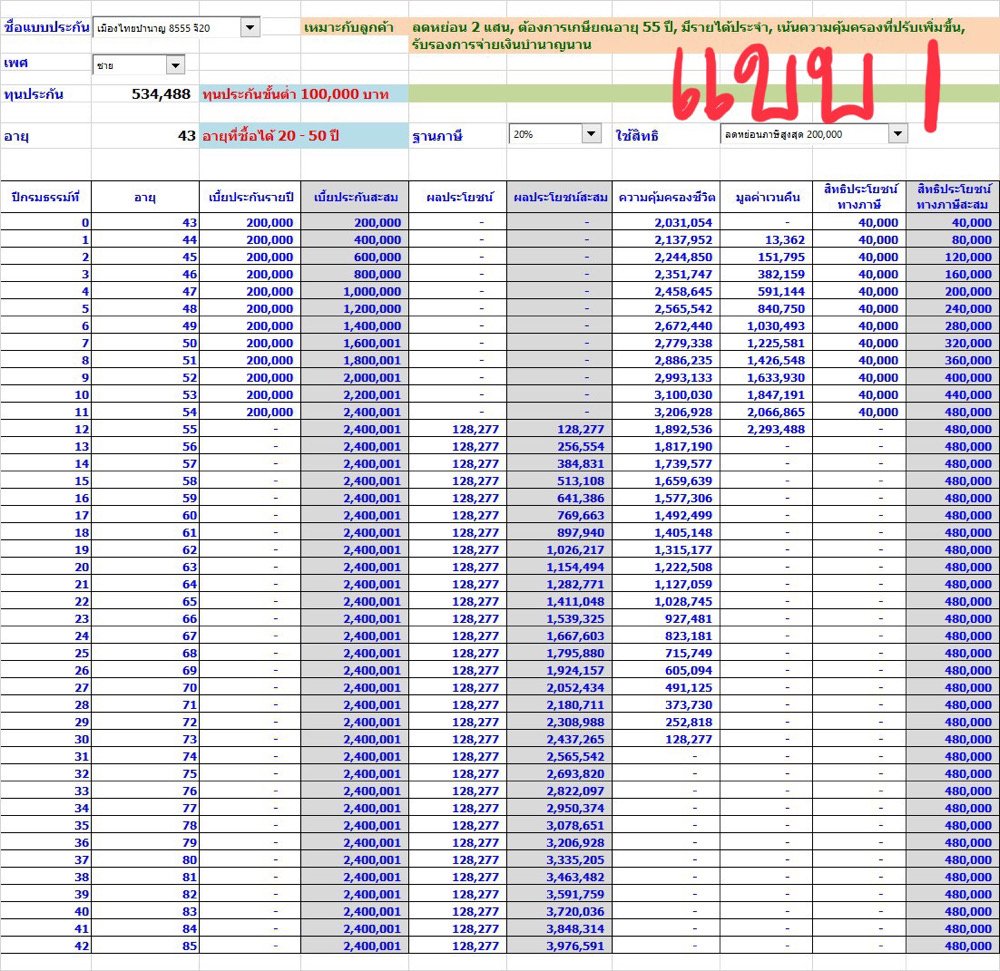Select the ความคุ้มครองชีวิต column header

click(666, 197)
